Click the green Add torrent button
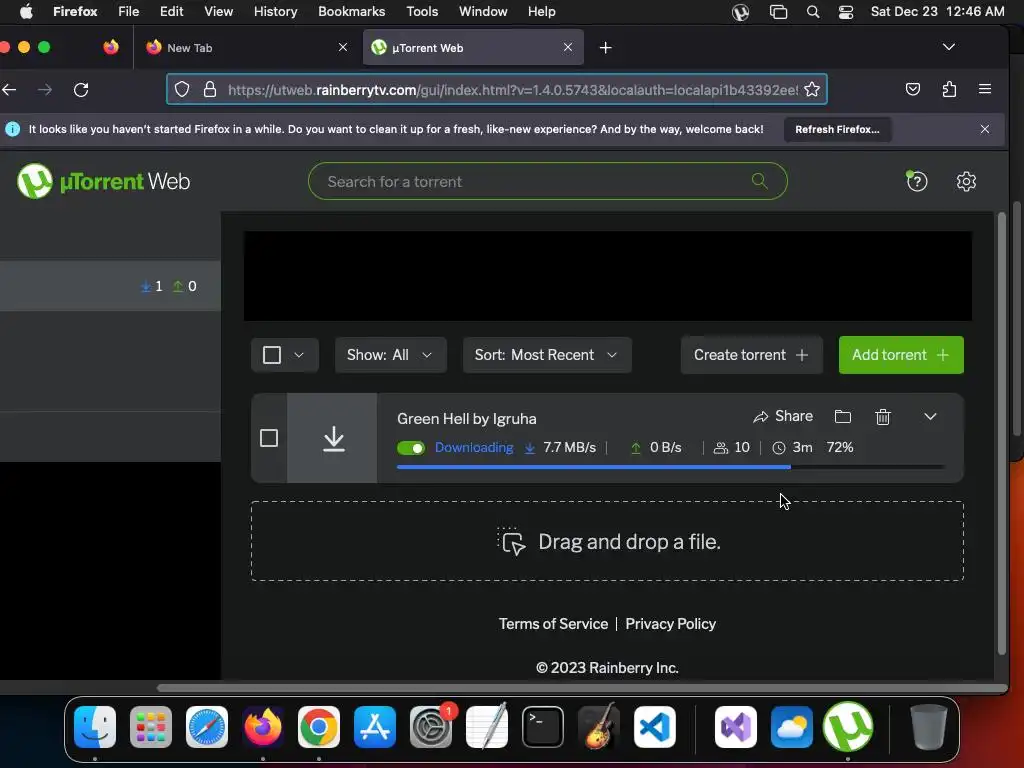 [x=901, y=355]
